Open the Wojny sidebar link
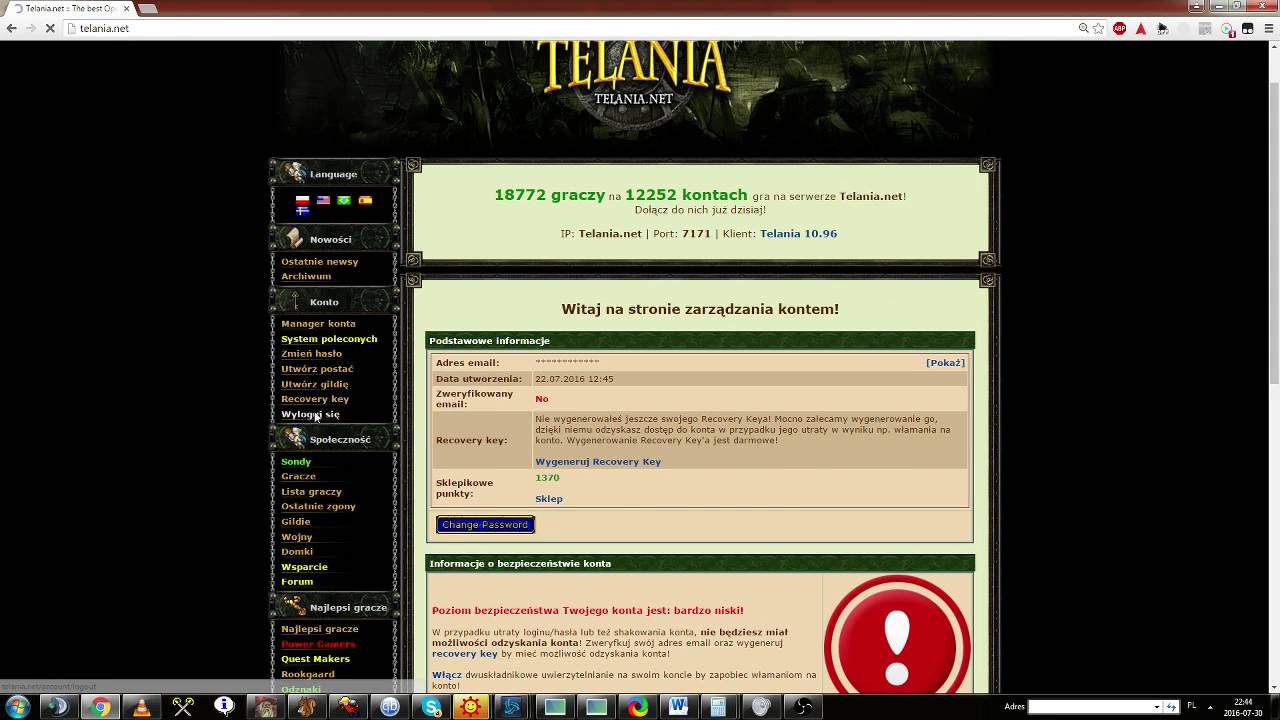Image resolution: width=1280 pixels, height=720 pixels. pos(297,537)
